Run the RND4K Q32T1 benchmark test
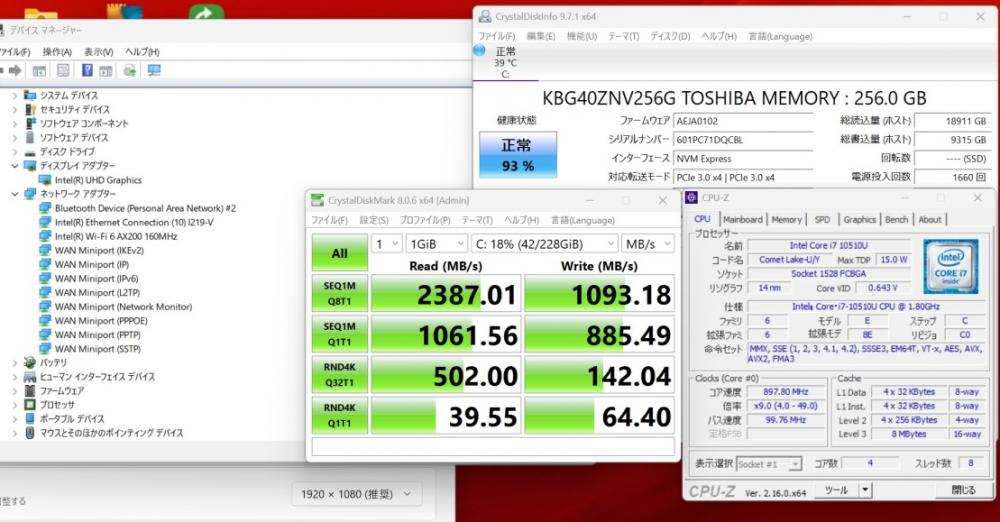 [x=339, y=375]
